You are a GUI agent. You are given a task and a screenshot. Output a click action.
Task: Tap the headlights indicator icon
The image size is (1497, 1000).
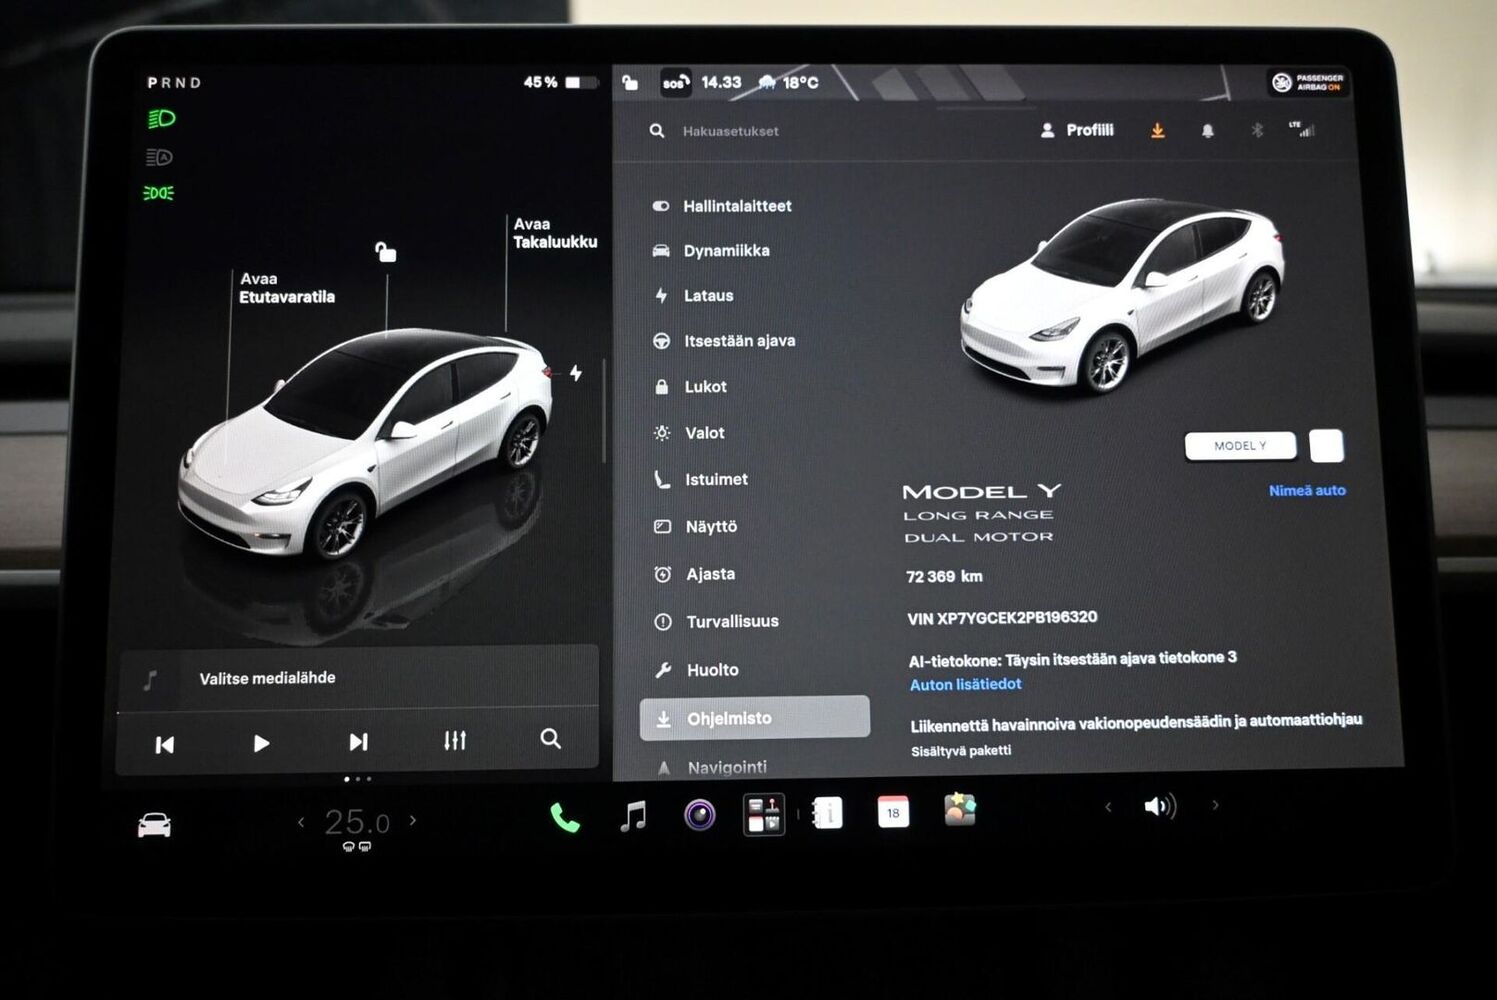(x=161, y=119)
